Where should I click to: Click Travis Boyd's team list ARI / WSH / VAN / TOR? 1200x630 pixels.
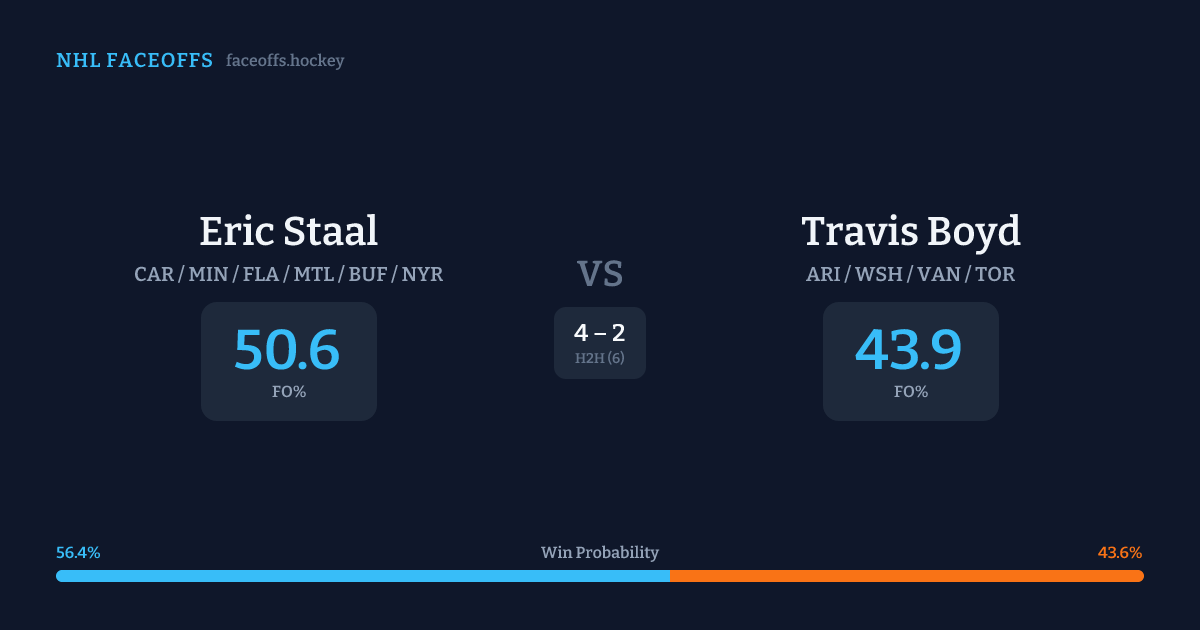[910, 274]
